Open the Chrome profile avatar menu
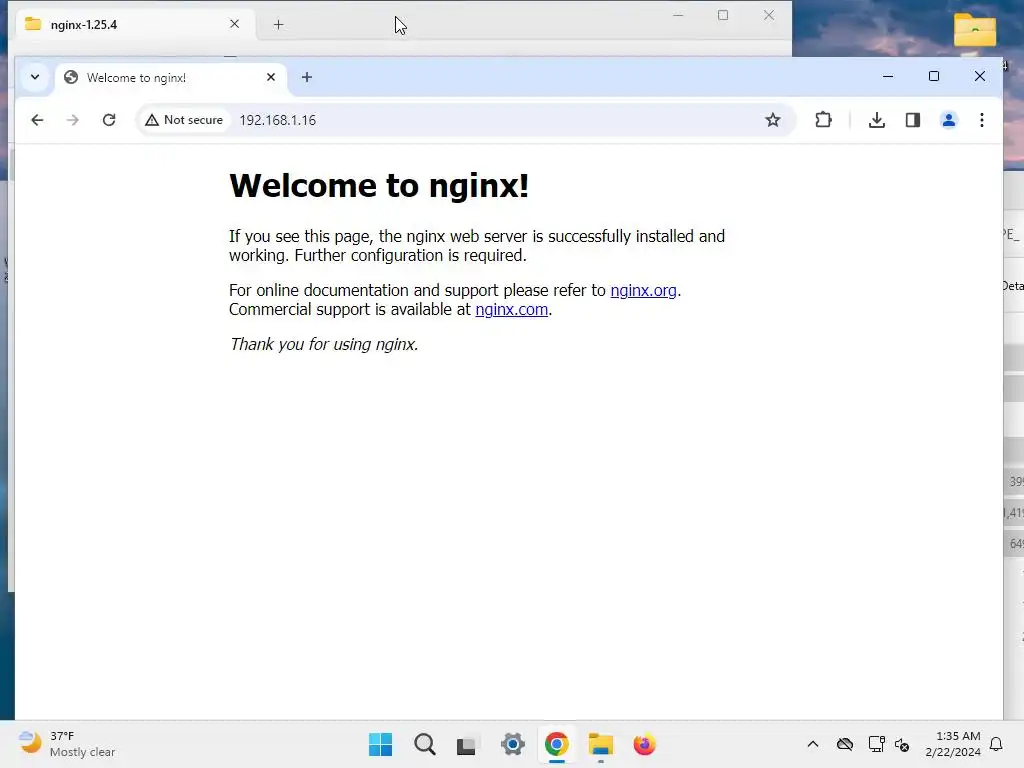The width and height of the screenshot is (1024, 768). [x=949, y=120]
